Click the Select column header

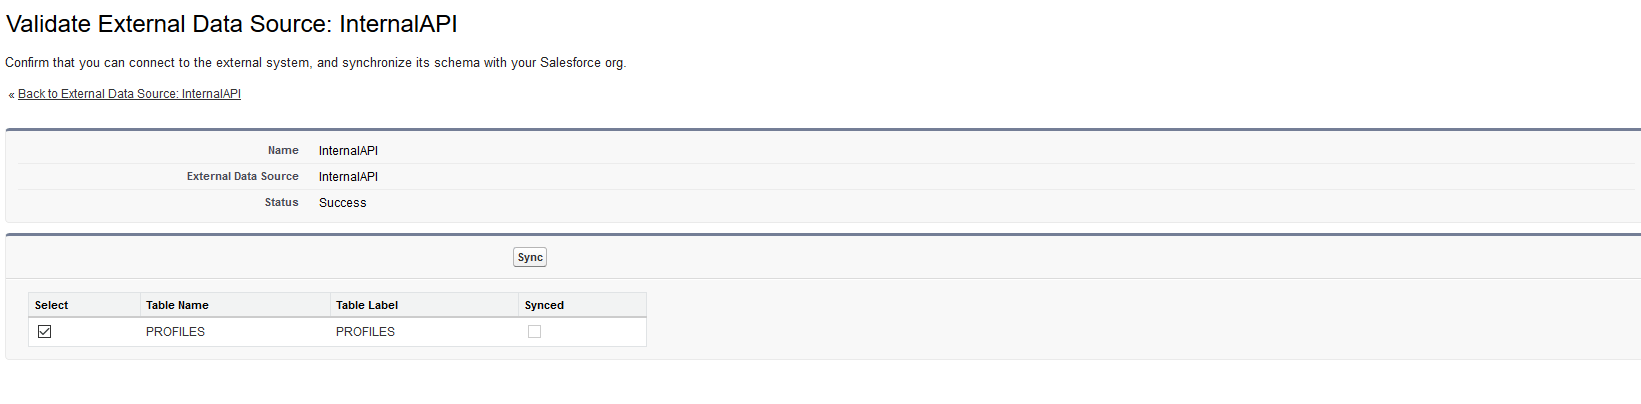click(x=52, y=305)
